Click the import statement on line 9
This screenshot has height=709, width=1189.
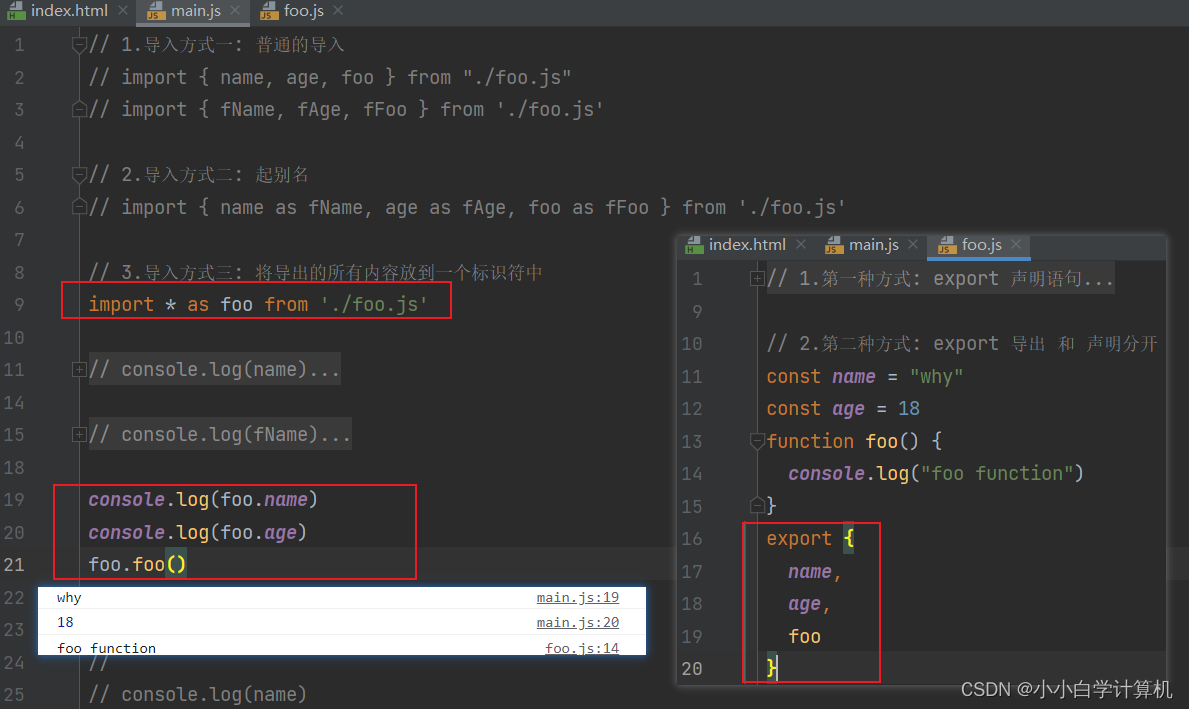[258, 305]
